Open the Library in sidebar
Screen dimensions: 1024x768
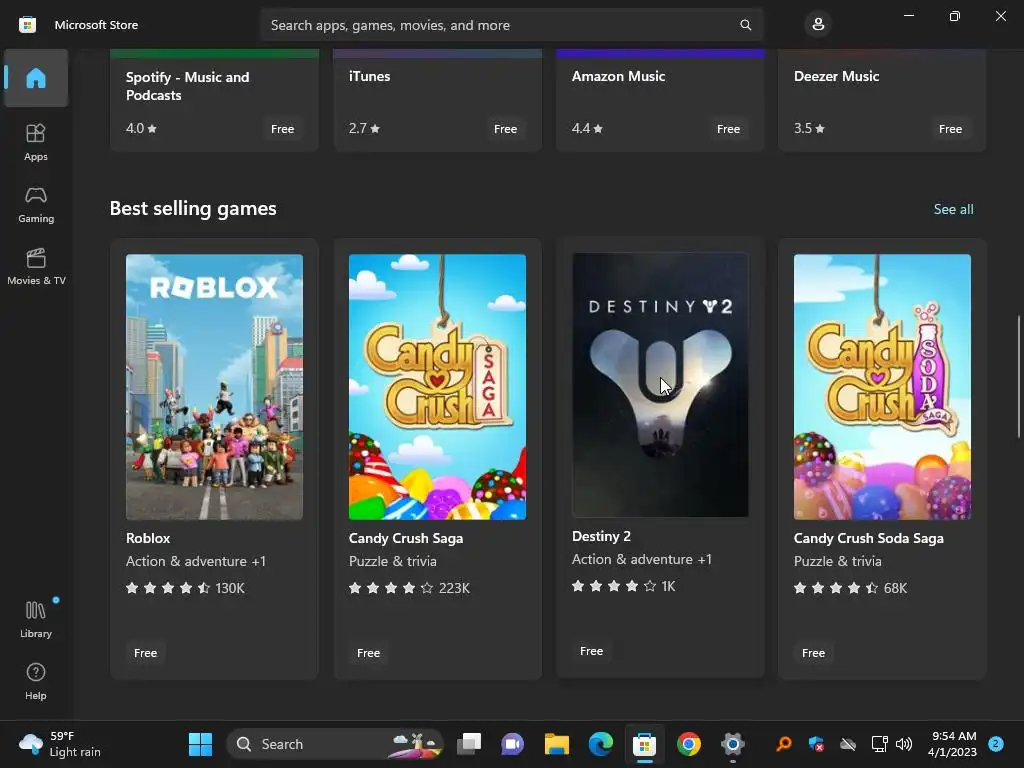tap(36, 619)
